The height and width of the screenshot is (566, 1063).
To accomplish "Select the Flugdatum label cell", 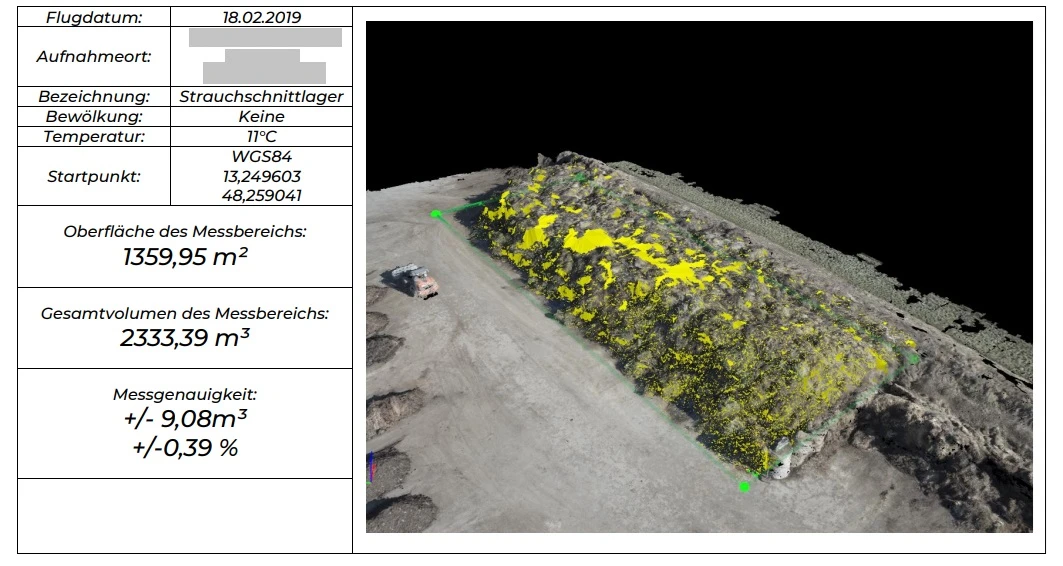I will click(94, 17).
